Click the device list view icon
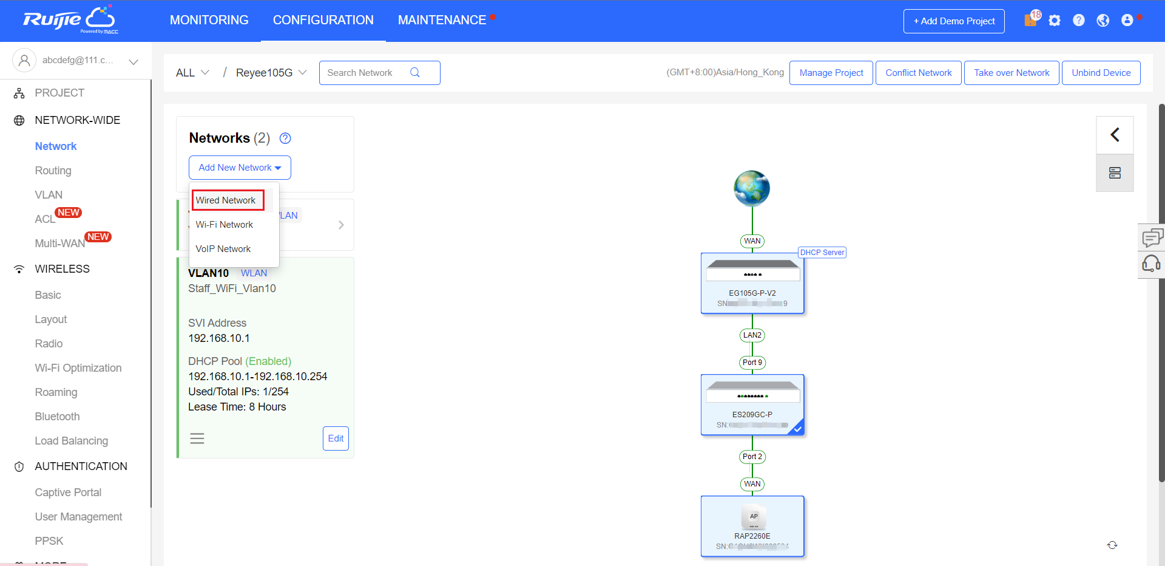 click(1114, 173)
